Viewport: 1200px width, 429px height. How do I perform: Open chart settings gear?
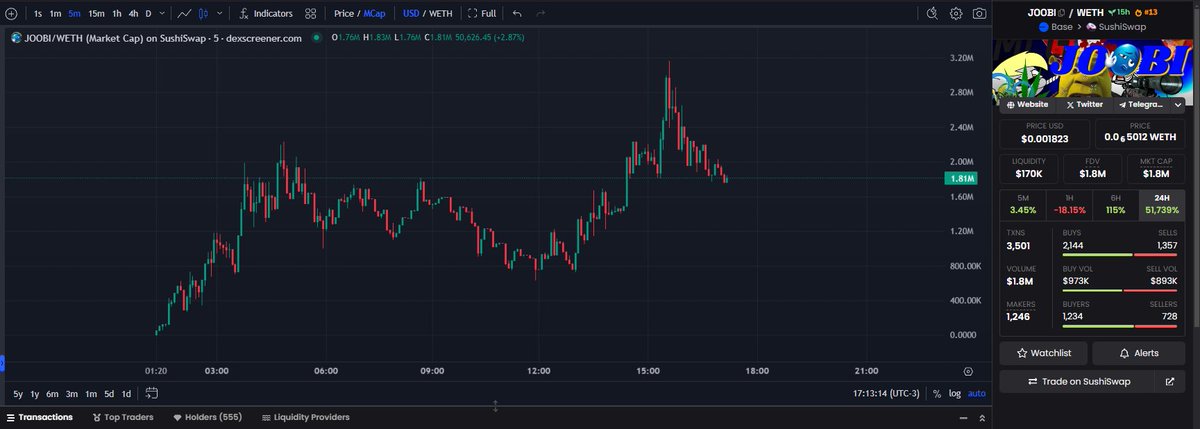[x=956, y=13]
